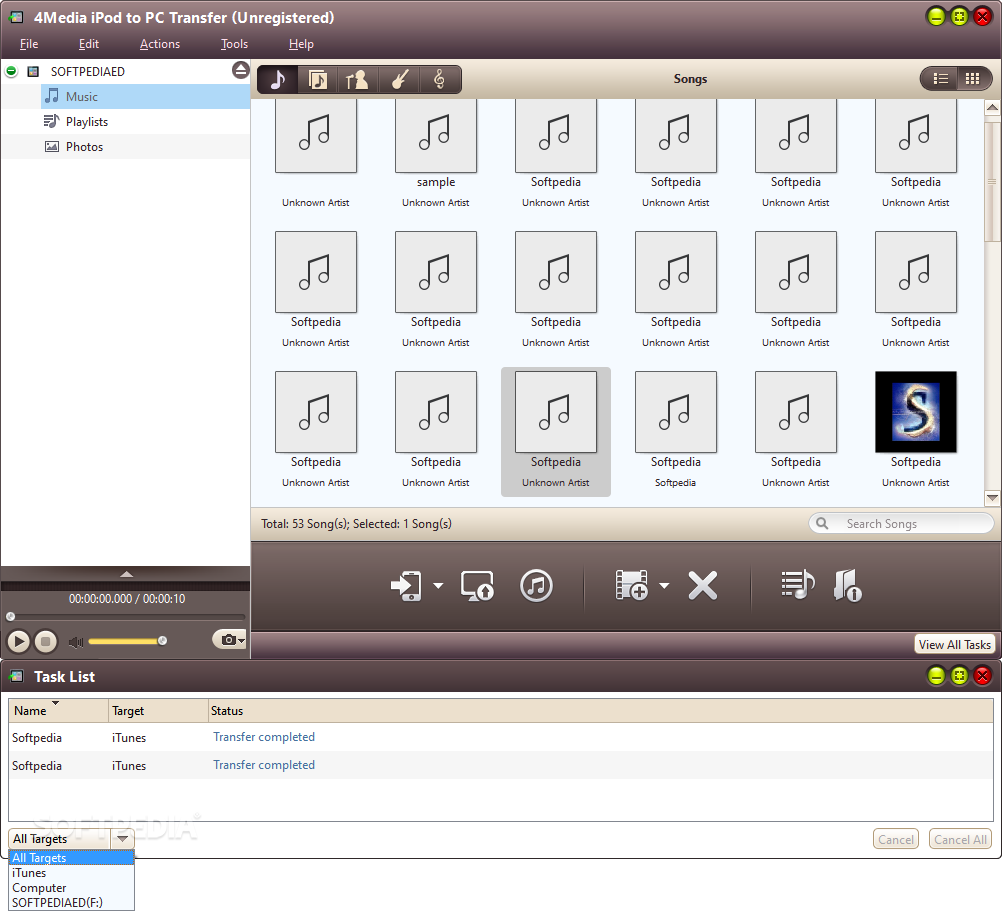Choose SOFTPEDIAED(F:) in targets dropdown
1002x911 pixels.
[72, 903]
